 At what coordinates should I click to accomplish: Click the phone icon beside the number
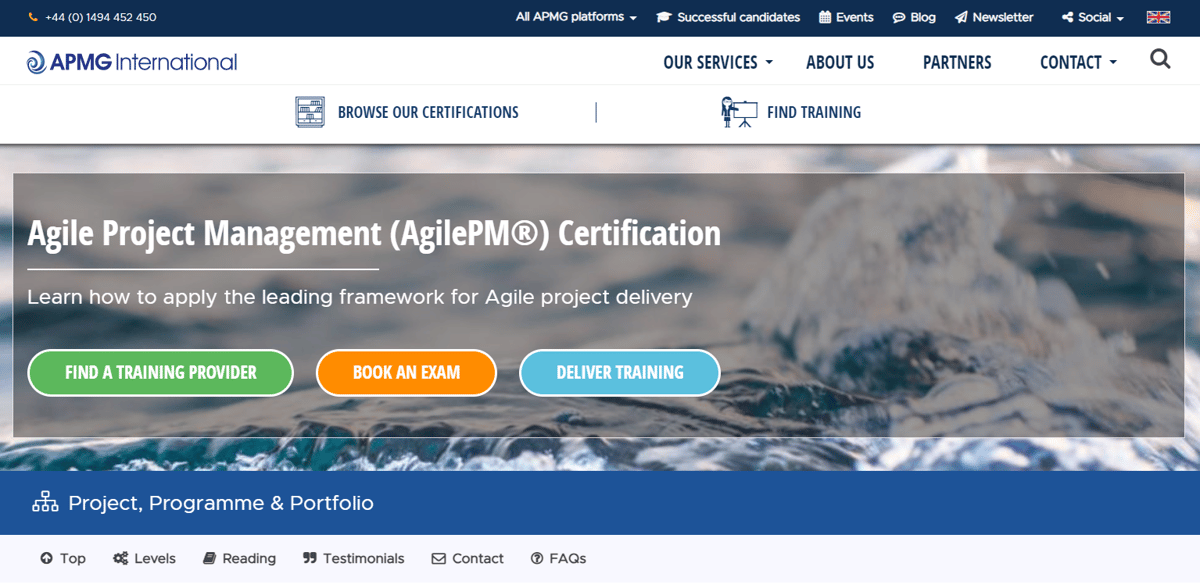pos(33,17)
